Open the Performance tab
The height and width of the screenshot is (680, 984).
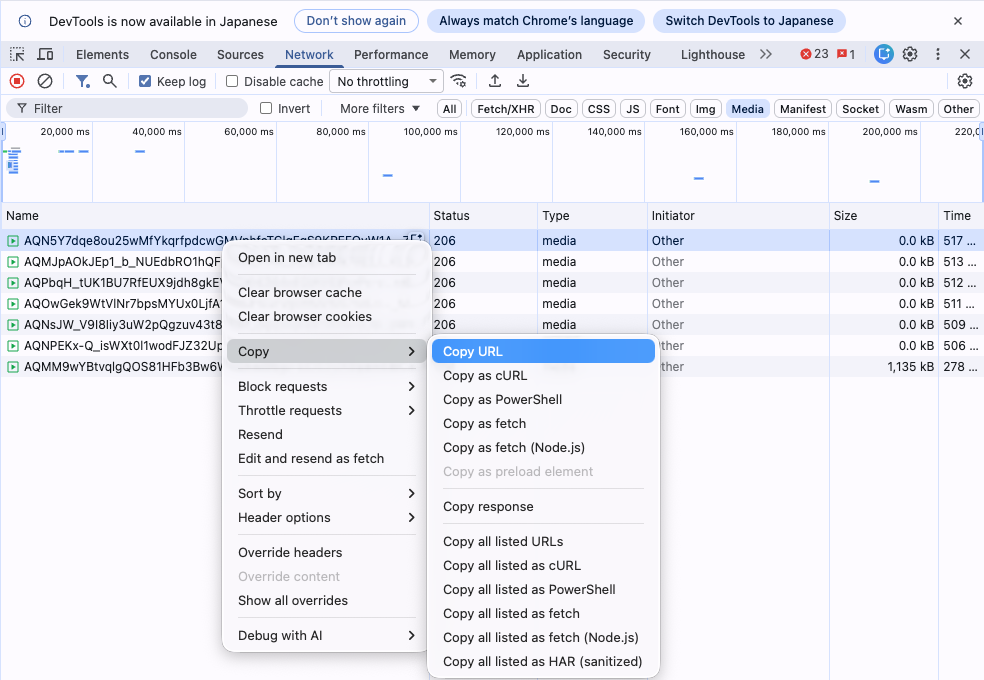[391, 55]
